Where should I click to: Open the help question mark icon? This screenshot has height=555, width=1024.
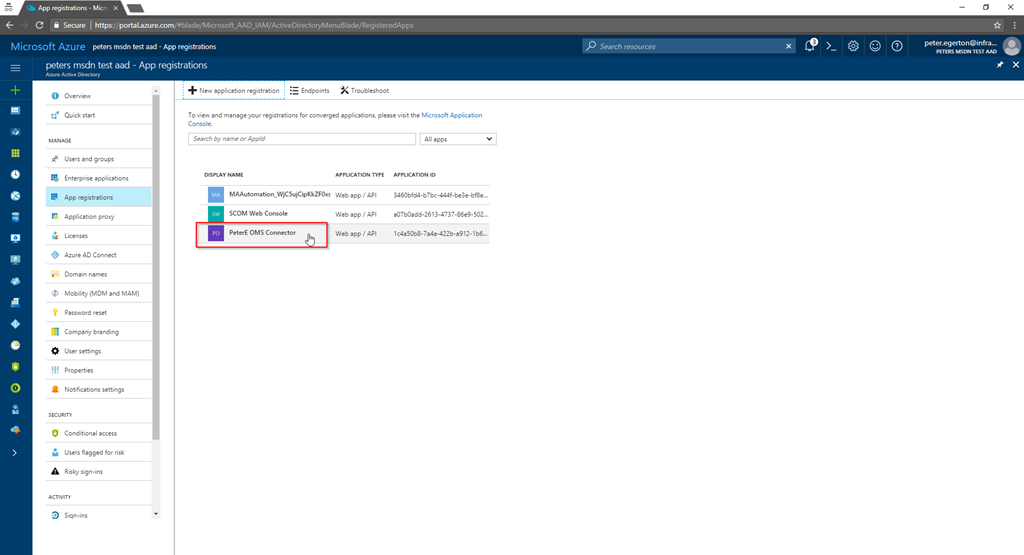point(897,46)
